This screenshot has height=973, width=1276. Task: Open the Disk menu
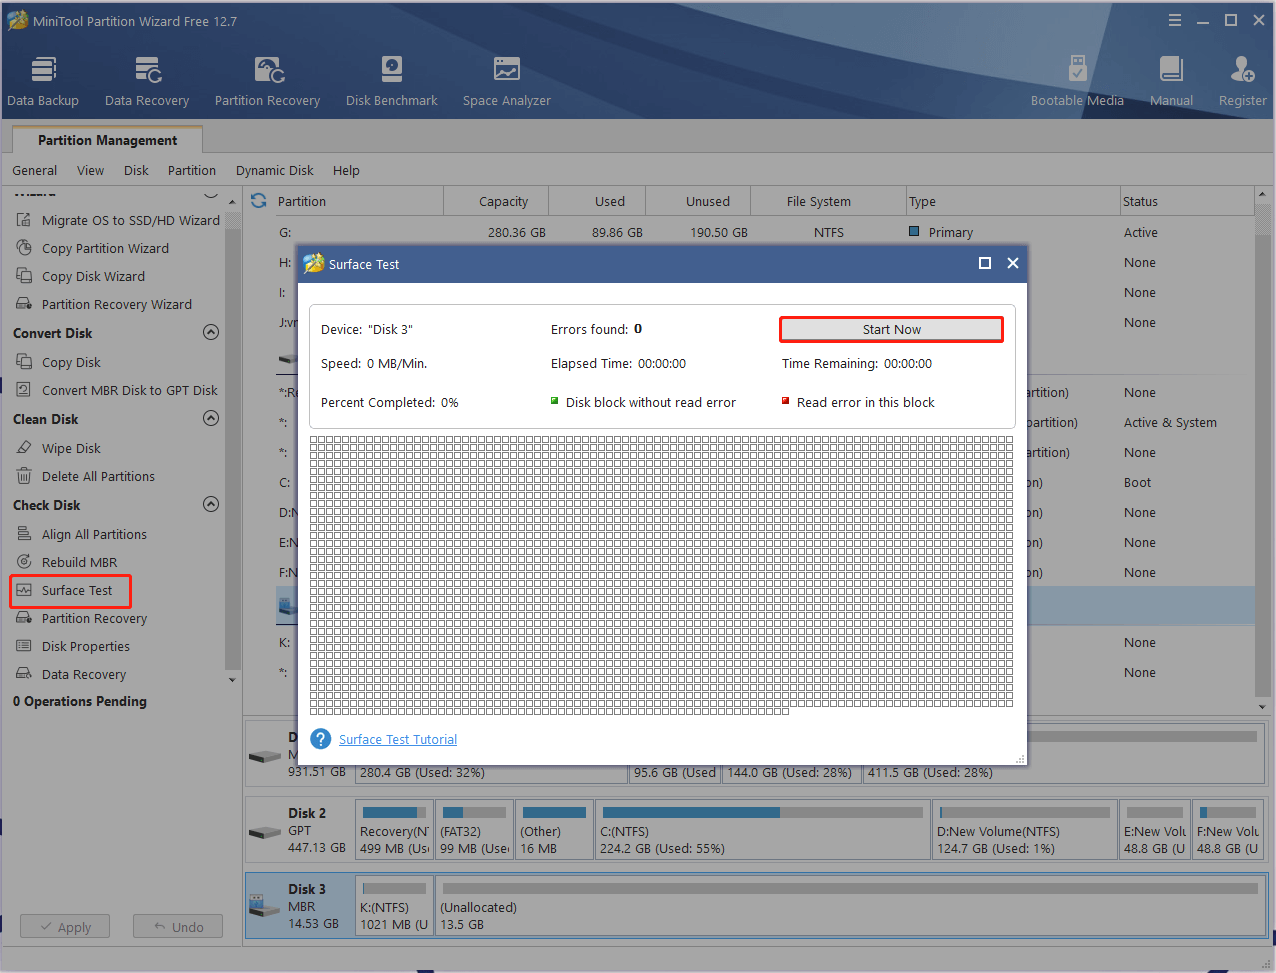136,170
